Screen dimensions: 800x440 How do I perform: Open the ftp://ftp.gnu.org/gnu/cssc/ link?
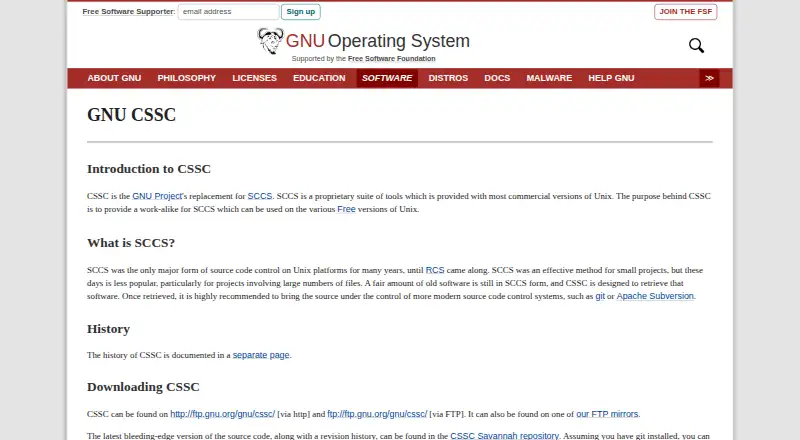[x=377, y=414]
